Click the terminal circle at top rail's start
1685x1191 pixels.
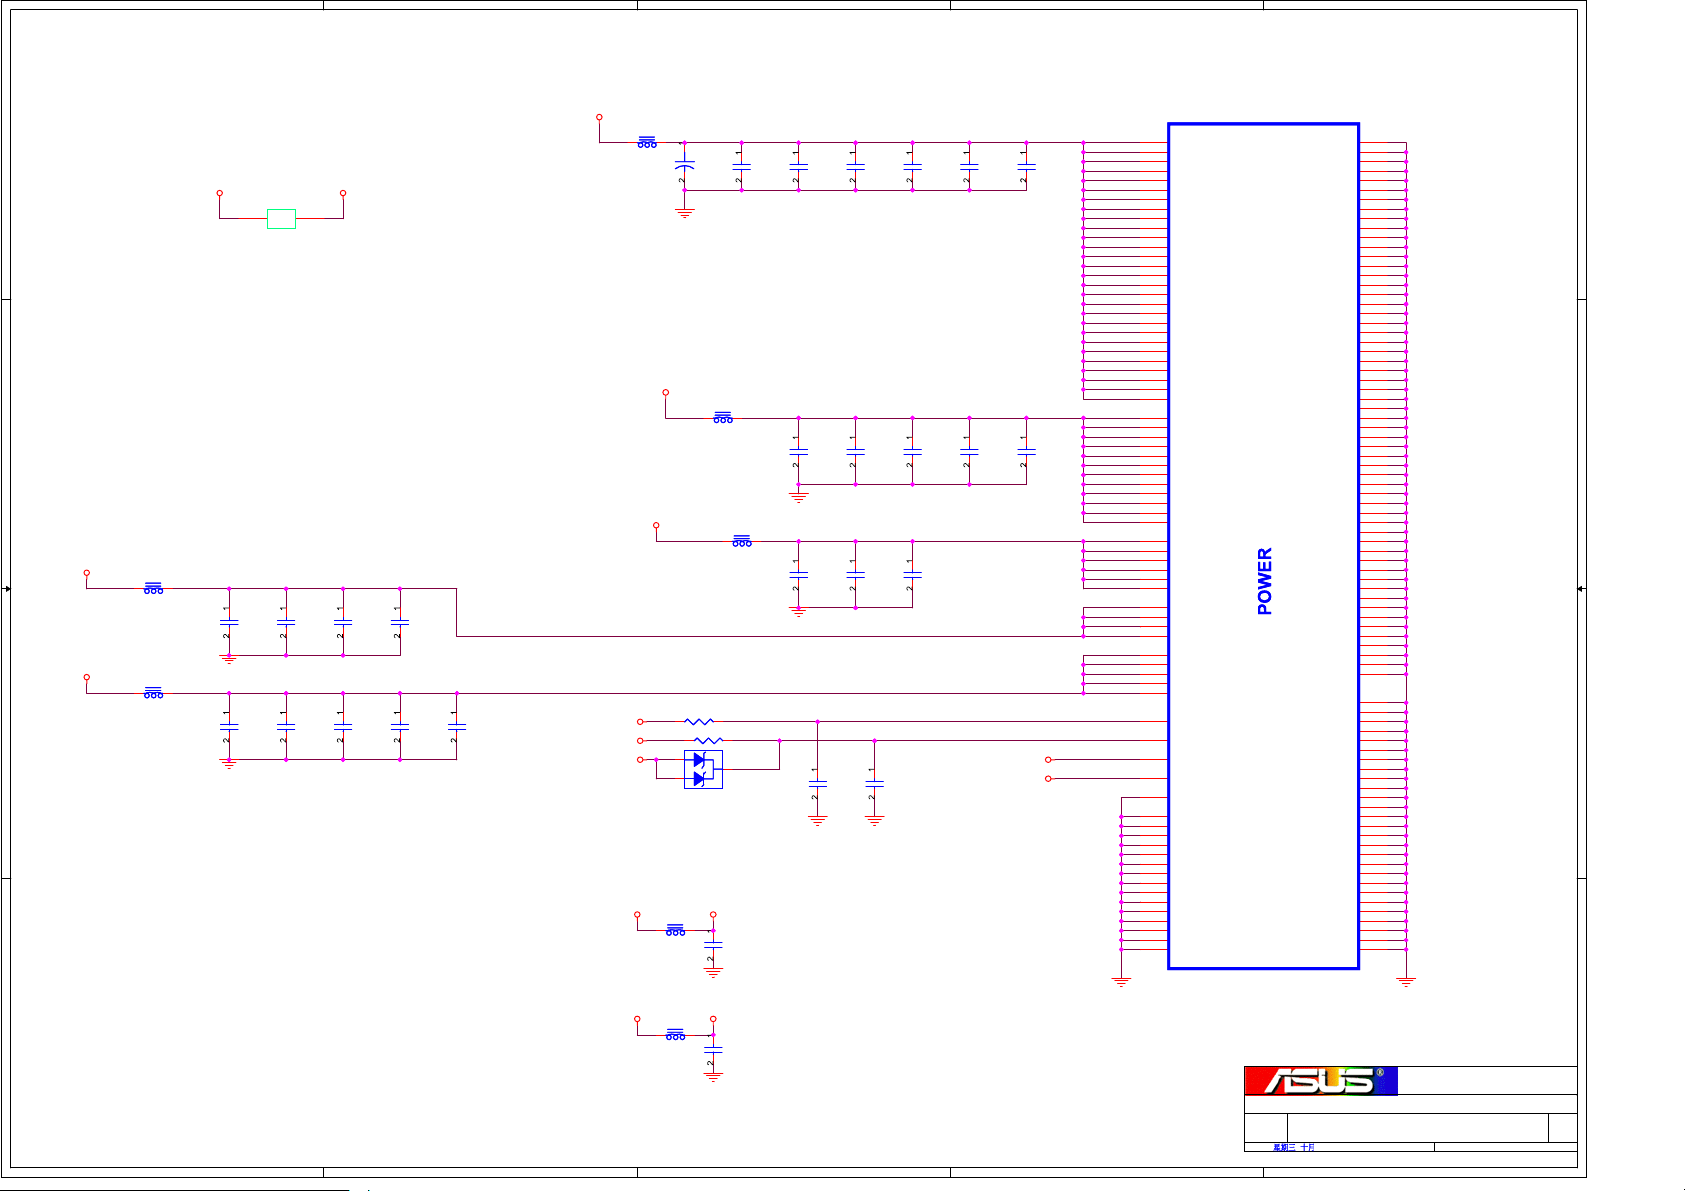(599, 117)
